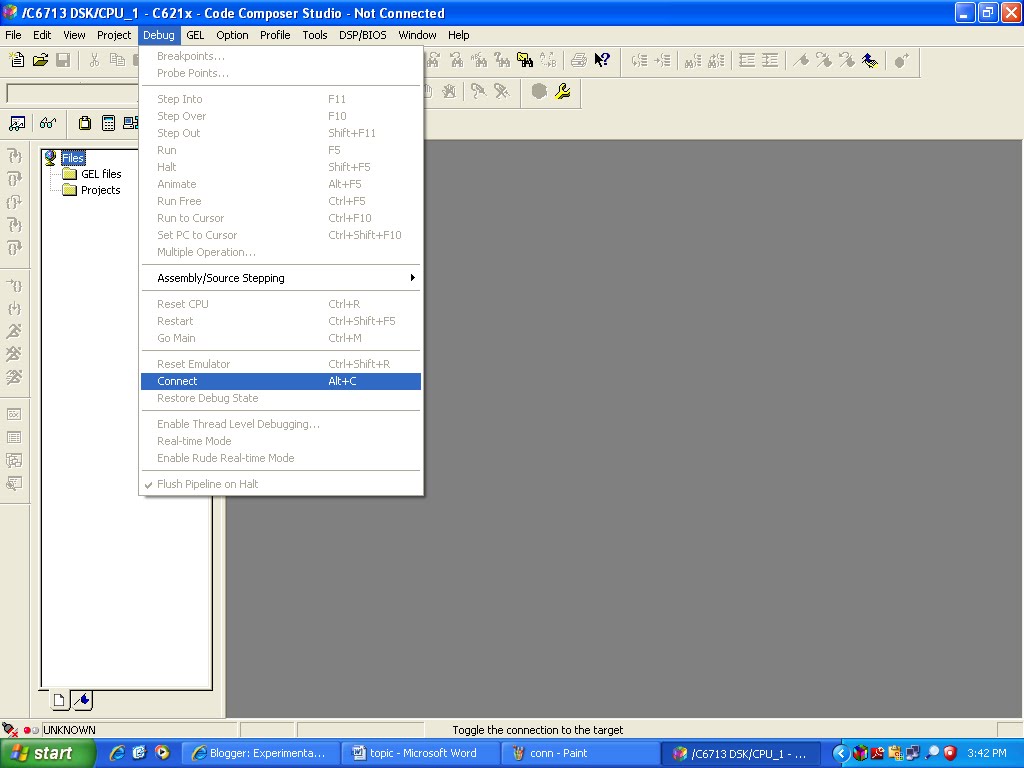Click the topmost step braces icon in sidebar
This screenshot has height=768, width=1024.
(x=14, y=156)
